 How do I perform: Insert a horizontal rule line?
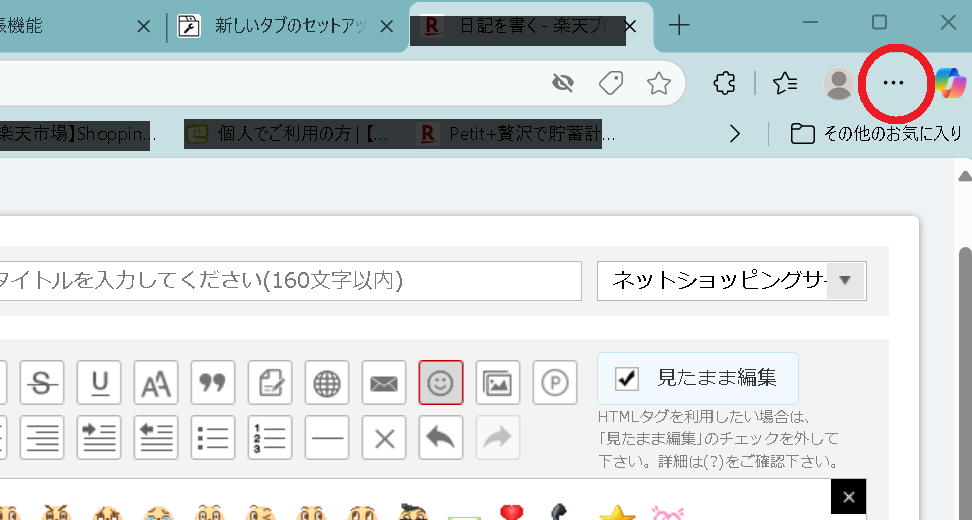327,438
